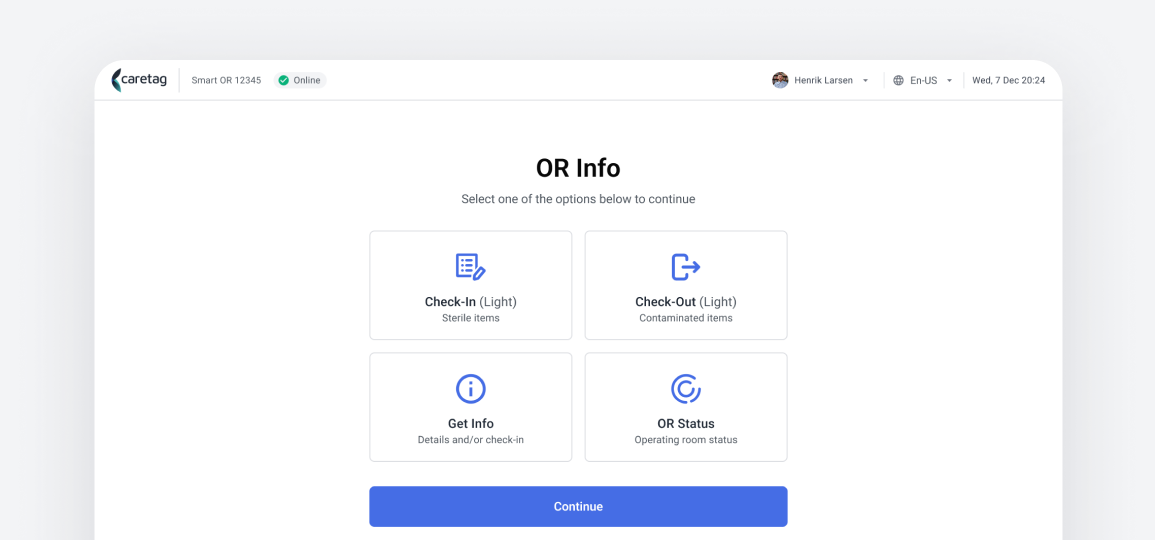
Task: Click the Details and/or check-in subtitle
Action: pos(471,440)
